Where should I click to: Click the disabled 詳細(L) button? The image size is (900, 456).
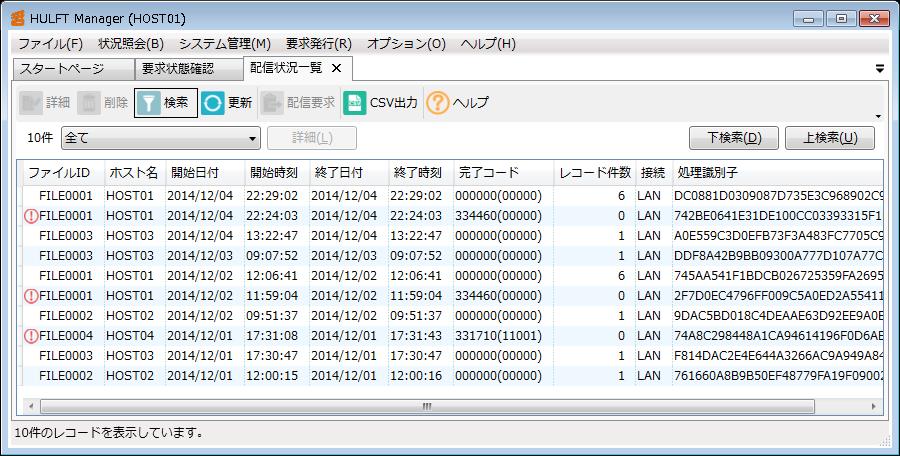[312, 138]
